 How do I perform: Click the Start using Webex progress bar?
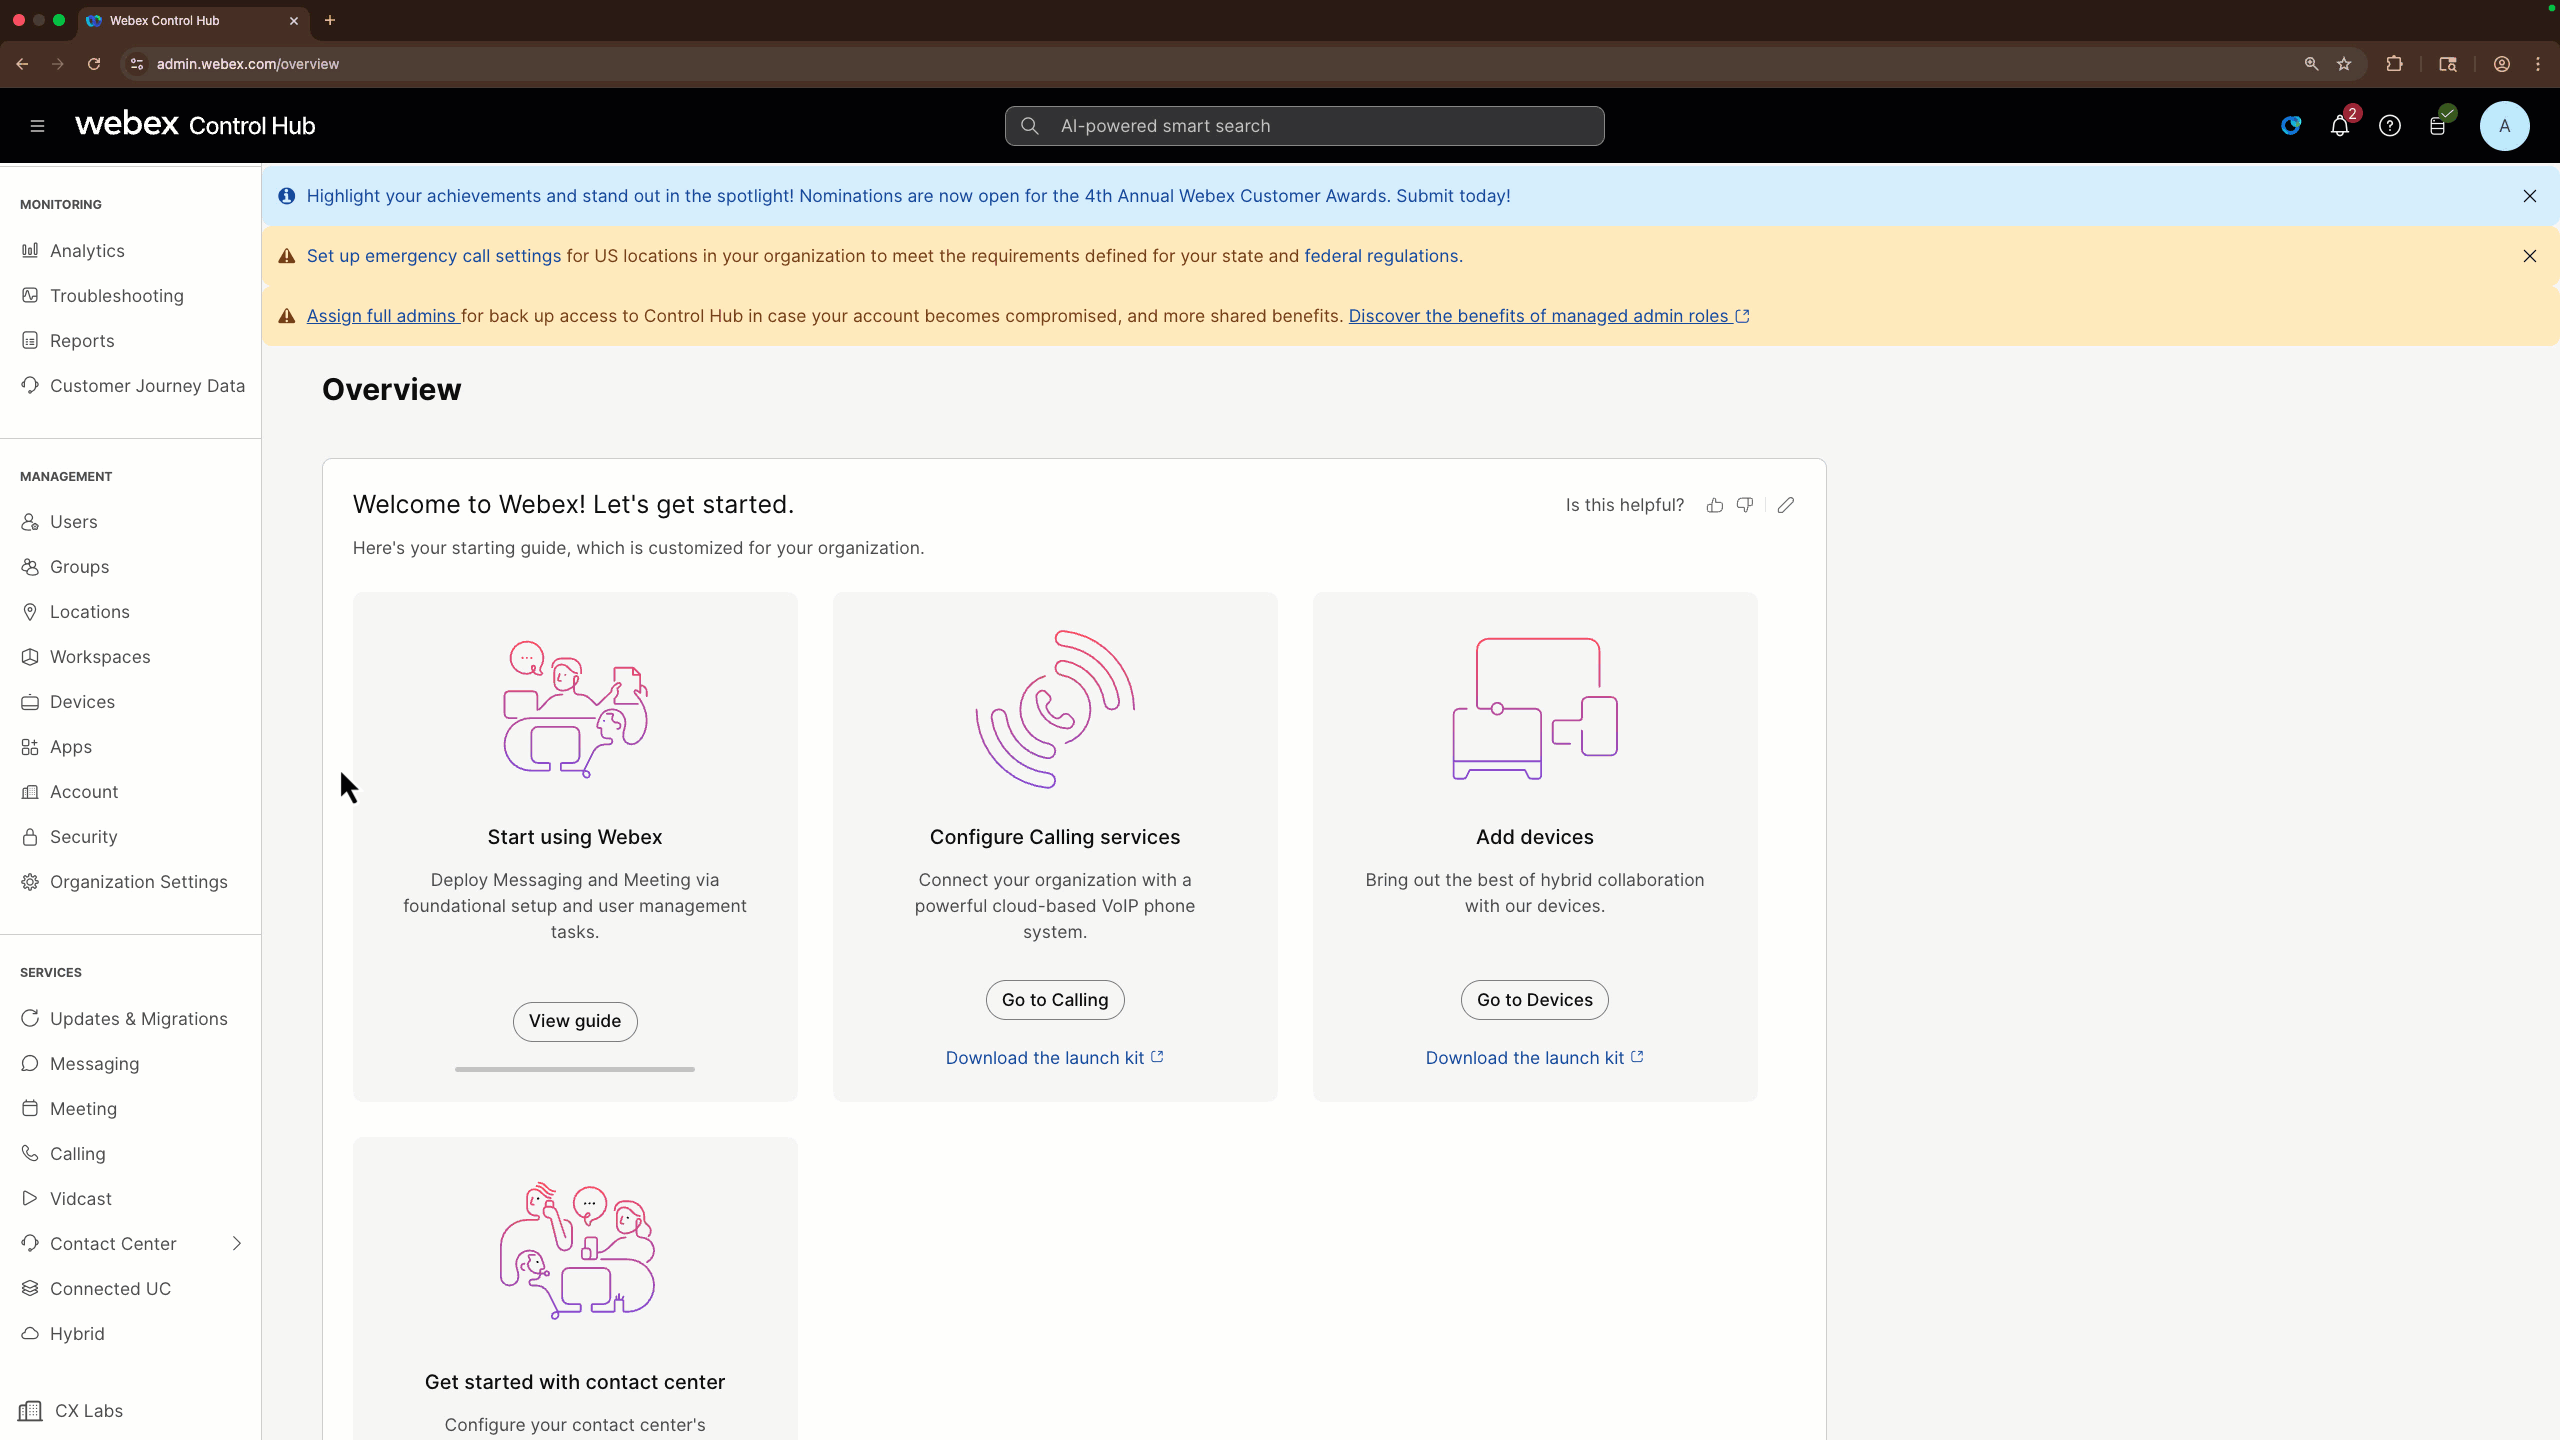tap(574, 1069)
